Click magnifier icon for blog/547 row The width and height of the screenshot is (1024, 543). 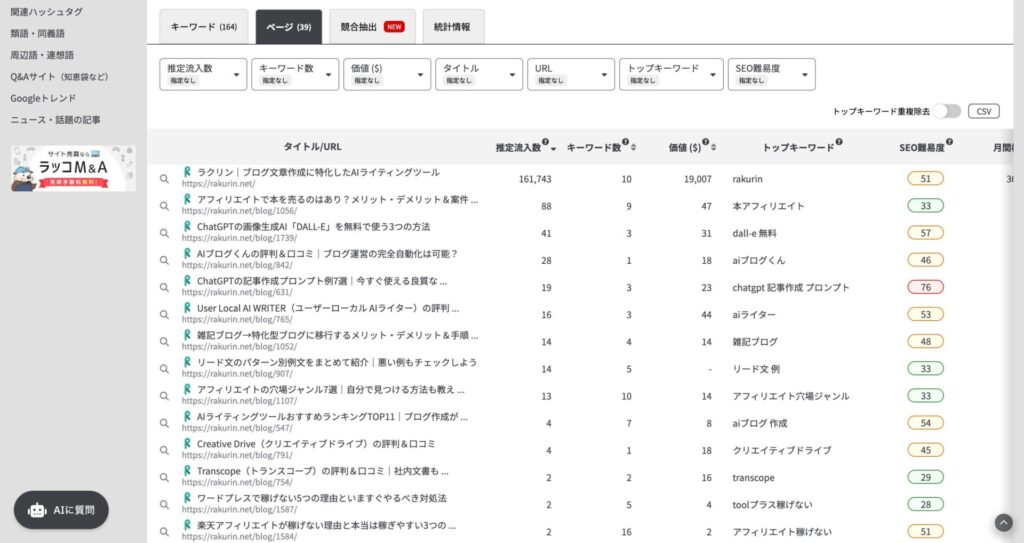164,423
